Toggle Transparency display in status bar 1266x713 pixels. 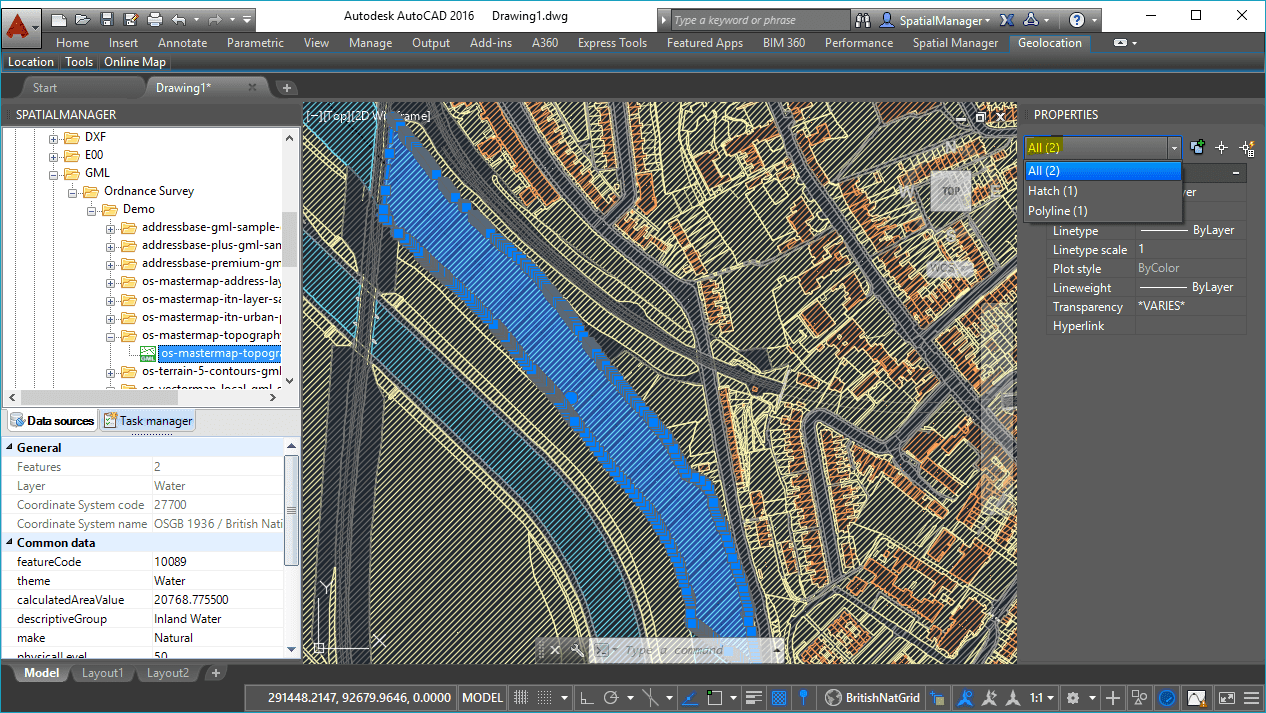pyautogui.click(x=779, y=697)
